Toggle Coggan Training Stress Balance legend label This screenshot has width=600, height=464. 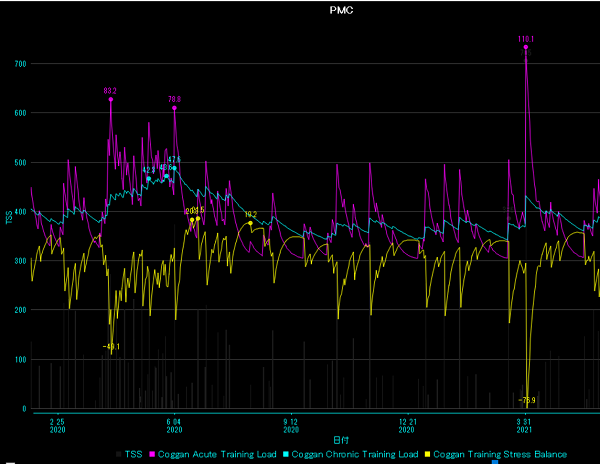500,454
